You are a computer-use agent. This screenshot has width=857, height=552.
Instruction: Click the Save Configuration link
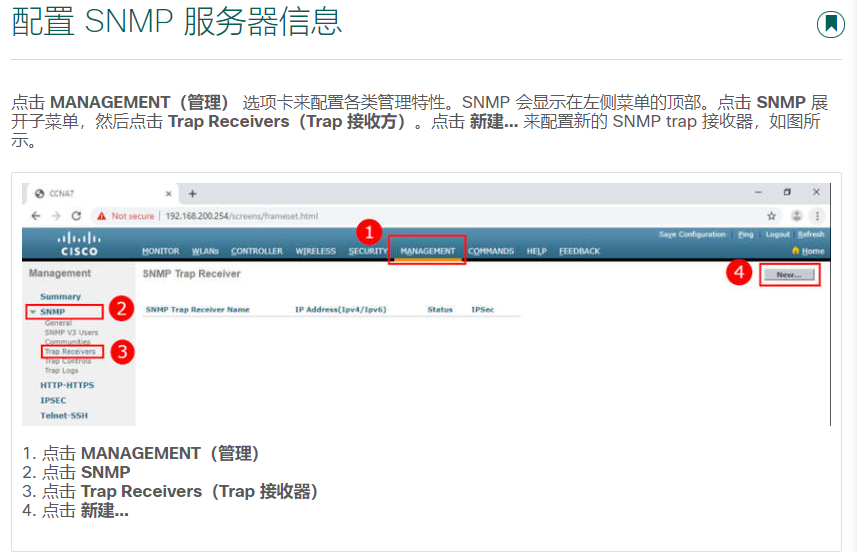pos(692,234)
